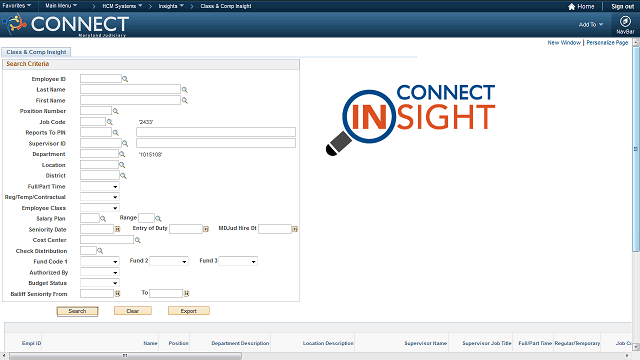The height and width of the screenshot is (360, 640).
Task: Open Insights breadcrumb menu
Action: coord(171,6)
